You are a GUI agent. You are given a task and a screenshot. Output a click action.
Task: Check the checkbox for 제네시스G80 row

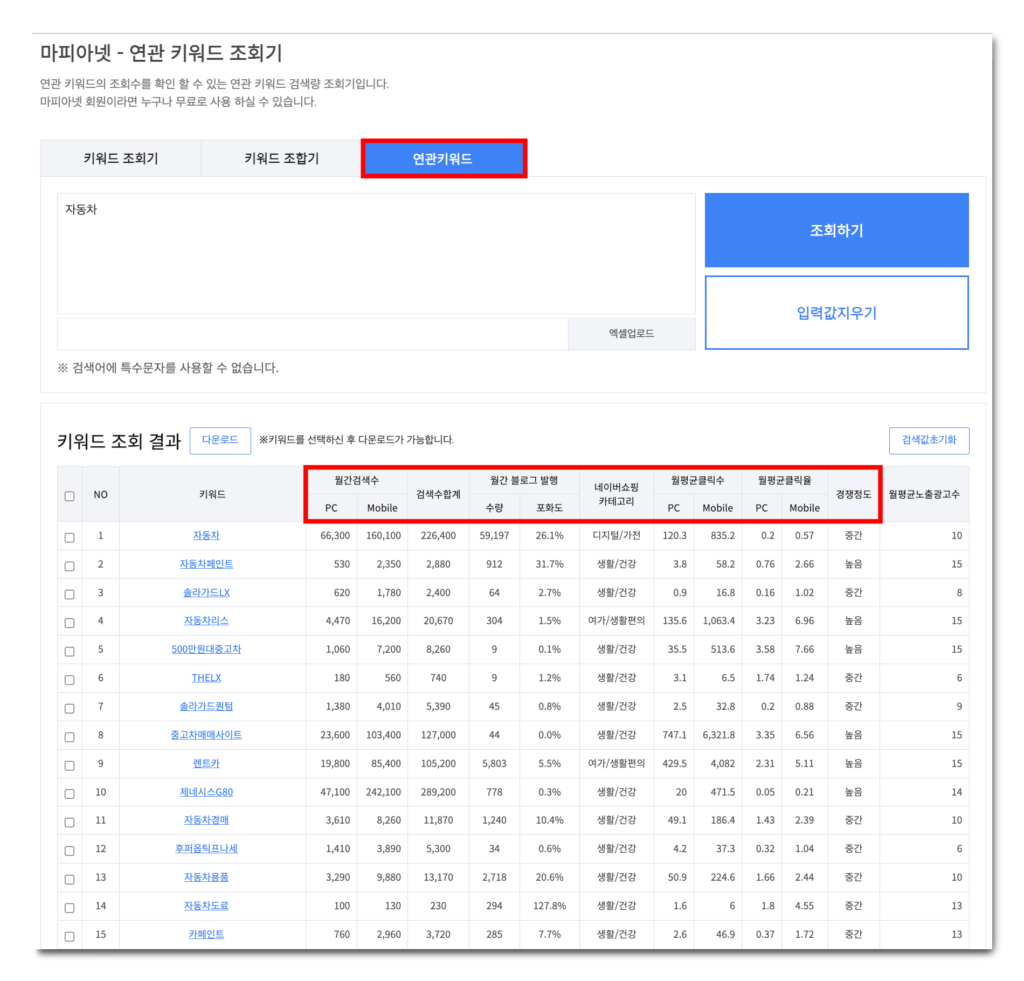pos(69,792)
